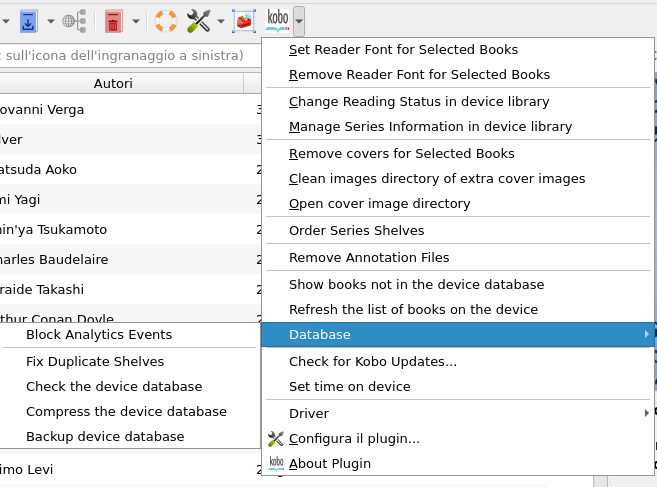657x487 pixels.
Task: Choose Compress the device database
Action: click(130, 412)
